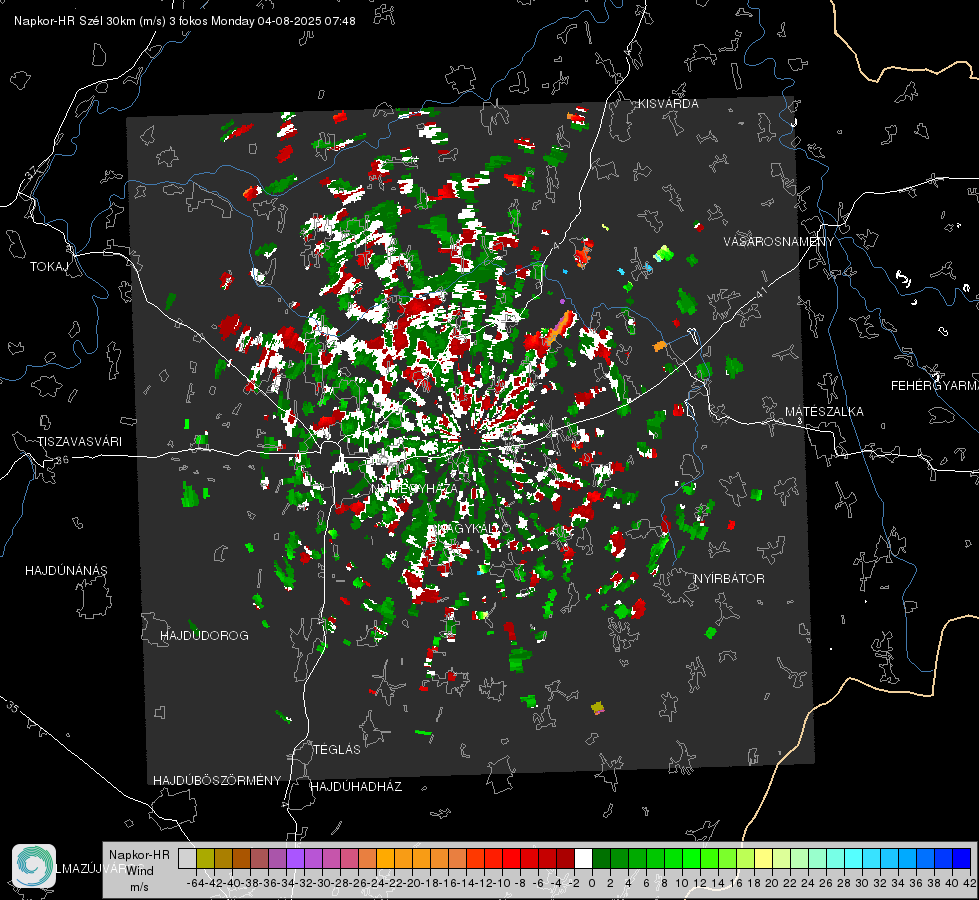The image size is (979, 900).
Task: Click the 'Napkor-HR' legend title
Action: coord(139,855)
